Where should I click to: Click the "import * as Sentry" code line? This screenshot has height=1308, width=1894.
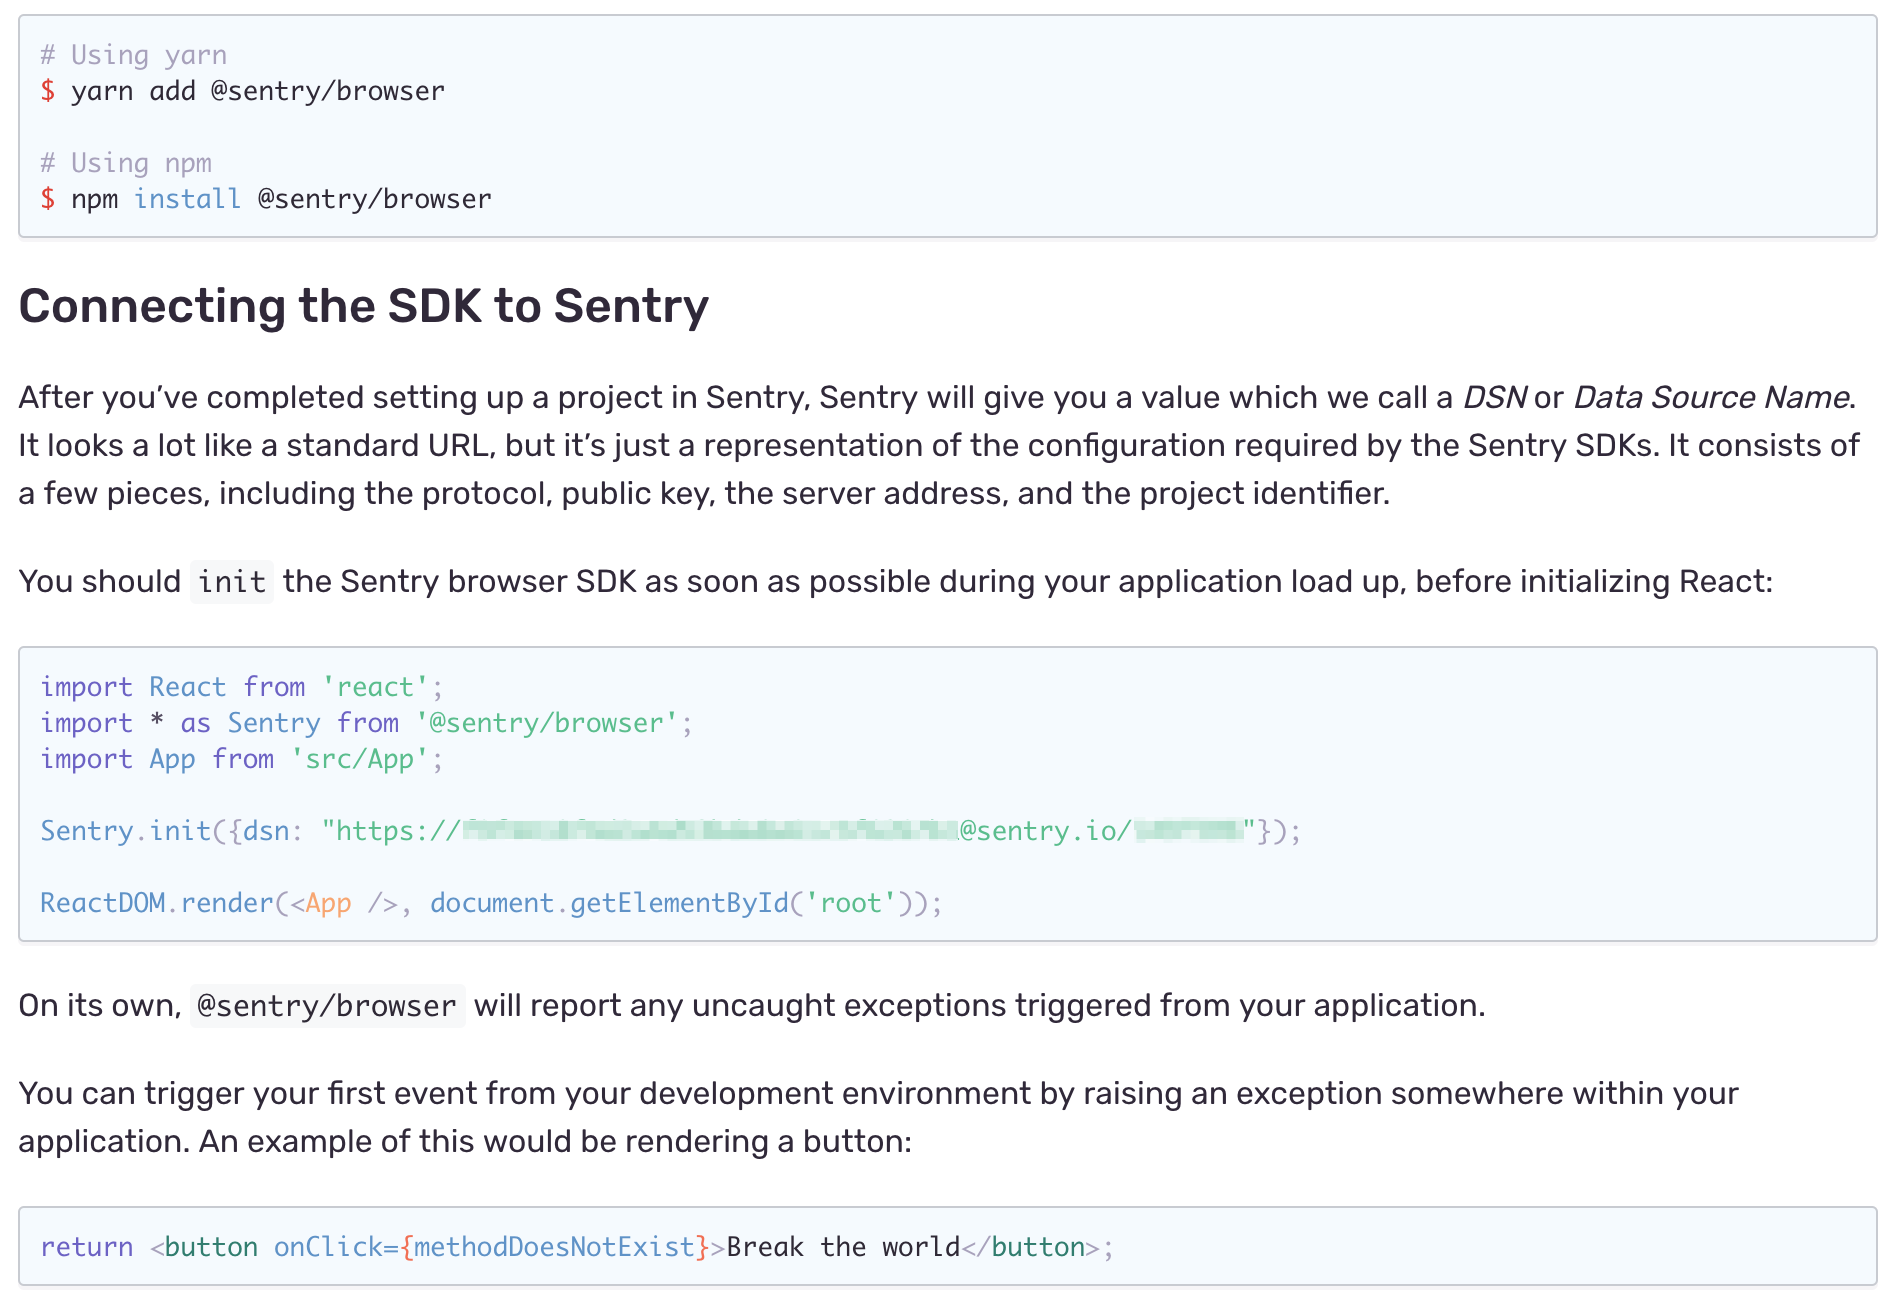point(366,723)
